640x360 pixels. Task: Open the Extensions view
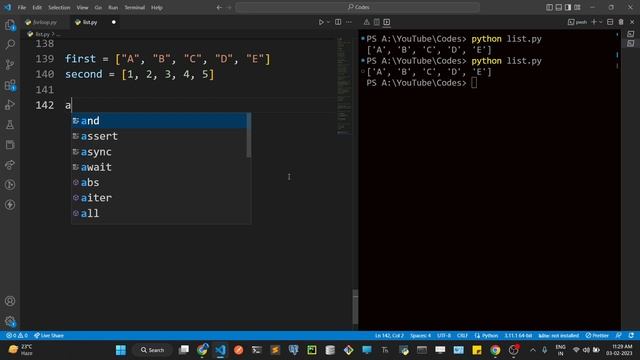[10, 85]
